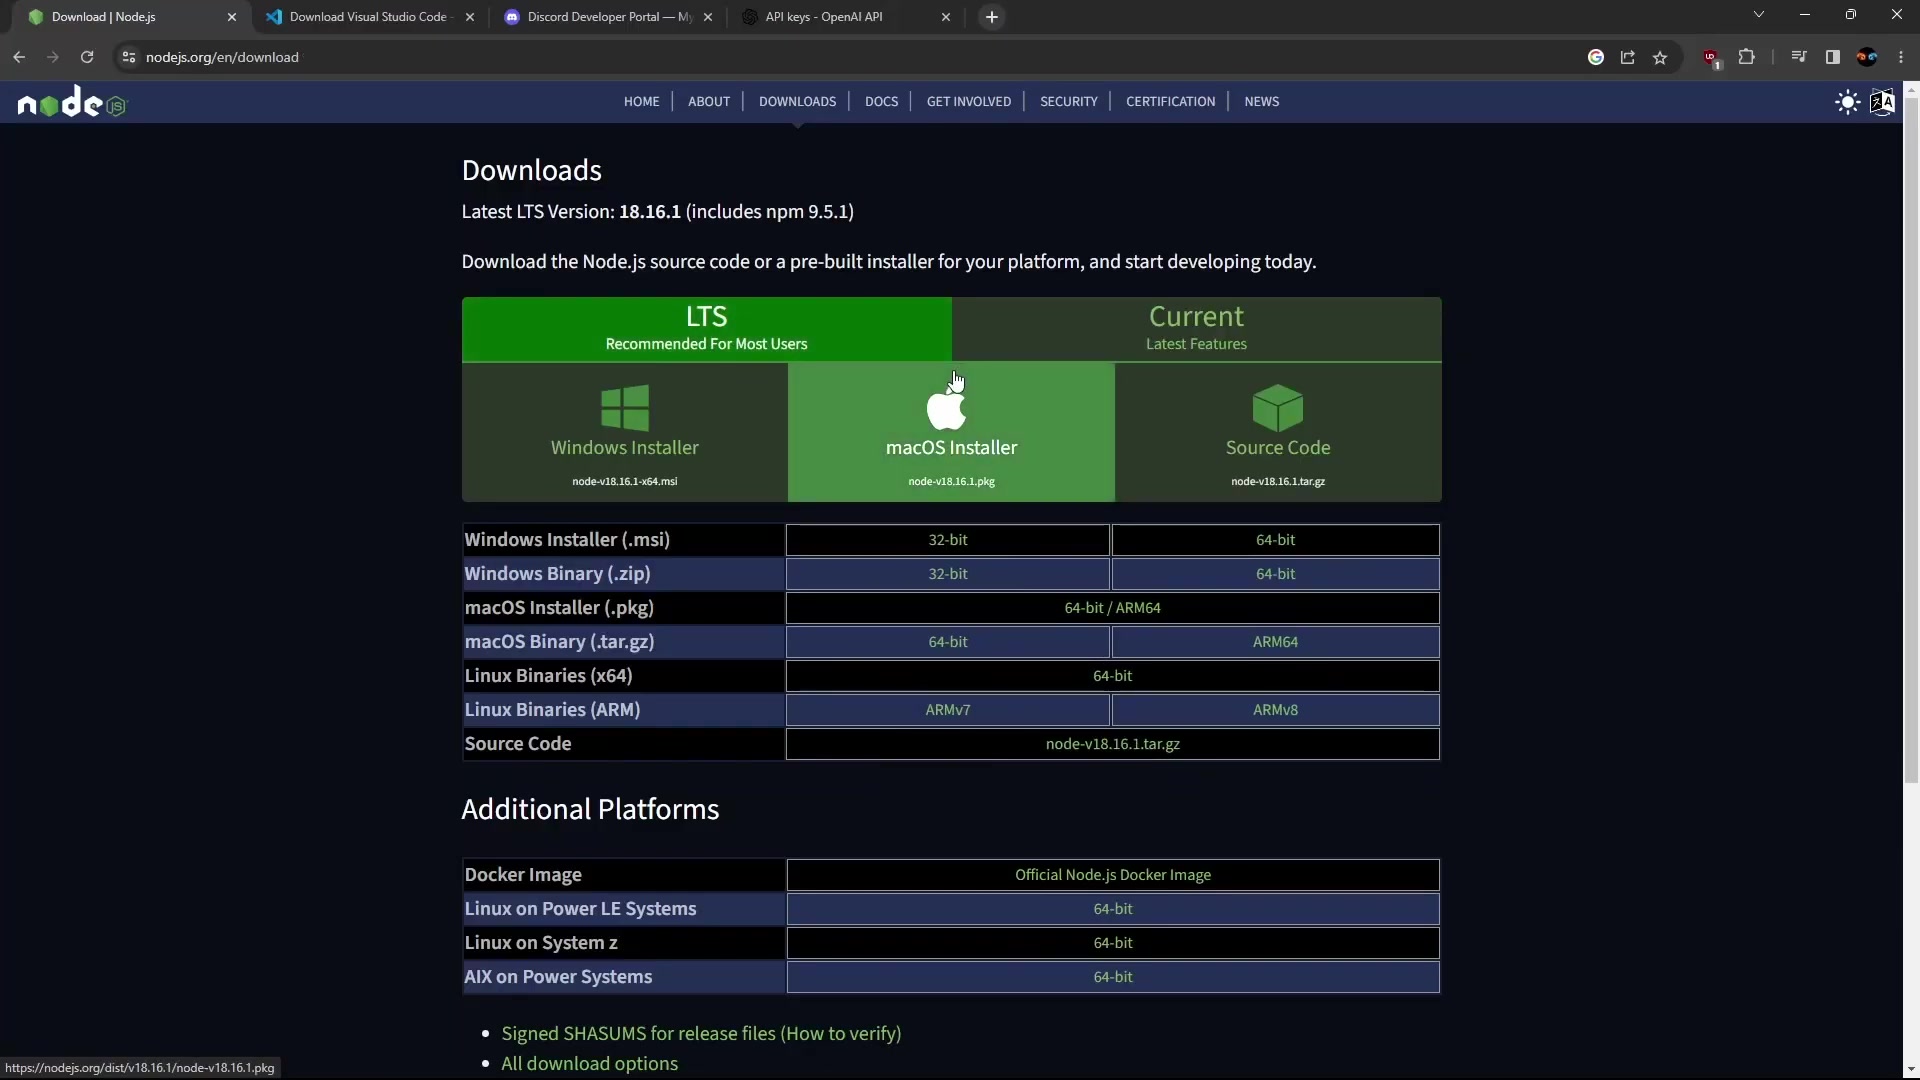Close the Download Visual Studio Code tab
1920x1080 pixels.
pyautogui.click(x=470, y=17)
